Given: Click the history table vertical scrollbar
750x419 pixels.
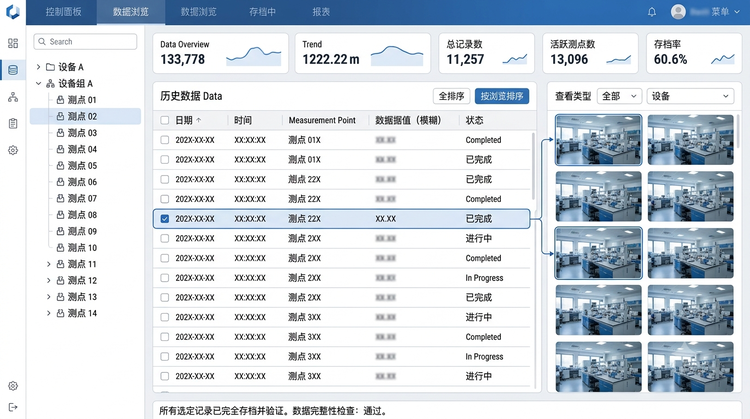Looking at the screenshot, I should coord(533,166).
